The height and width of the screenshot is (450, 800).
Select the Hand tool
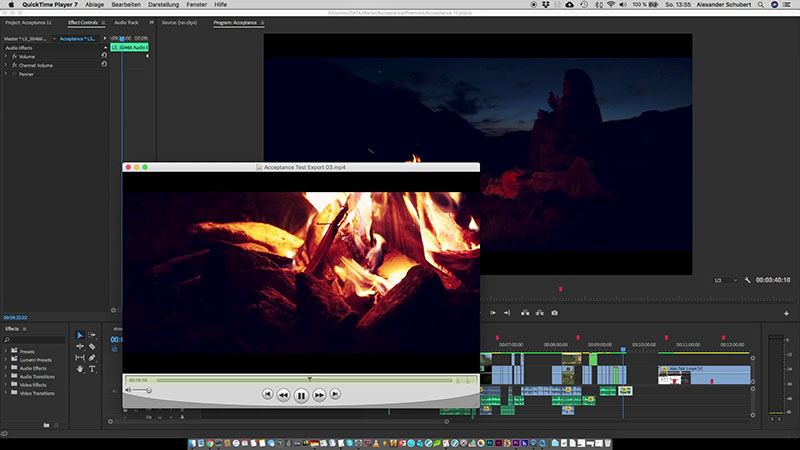[x=80, y=368]
